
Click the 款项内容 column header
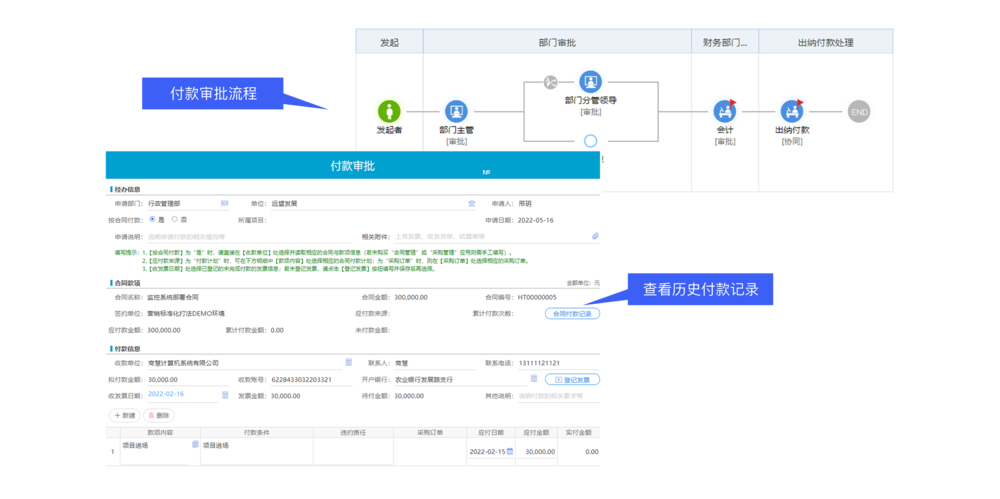pyautogui.click(x=160, y=432)
